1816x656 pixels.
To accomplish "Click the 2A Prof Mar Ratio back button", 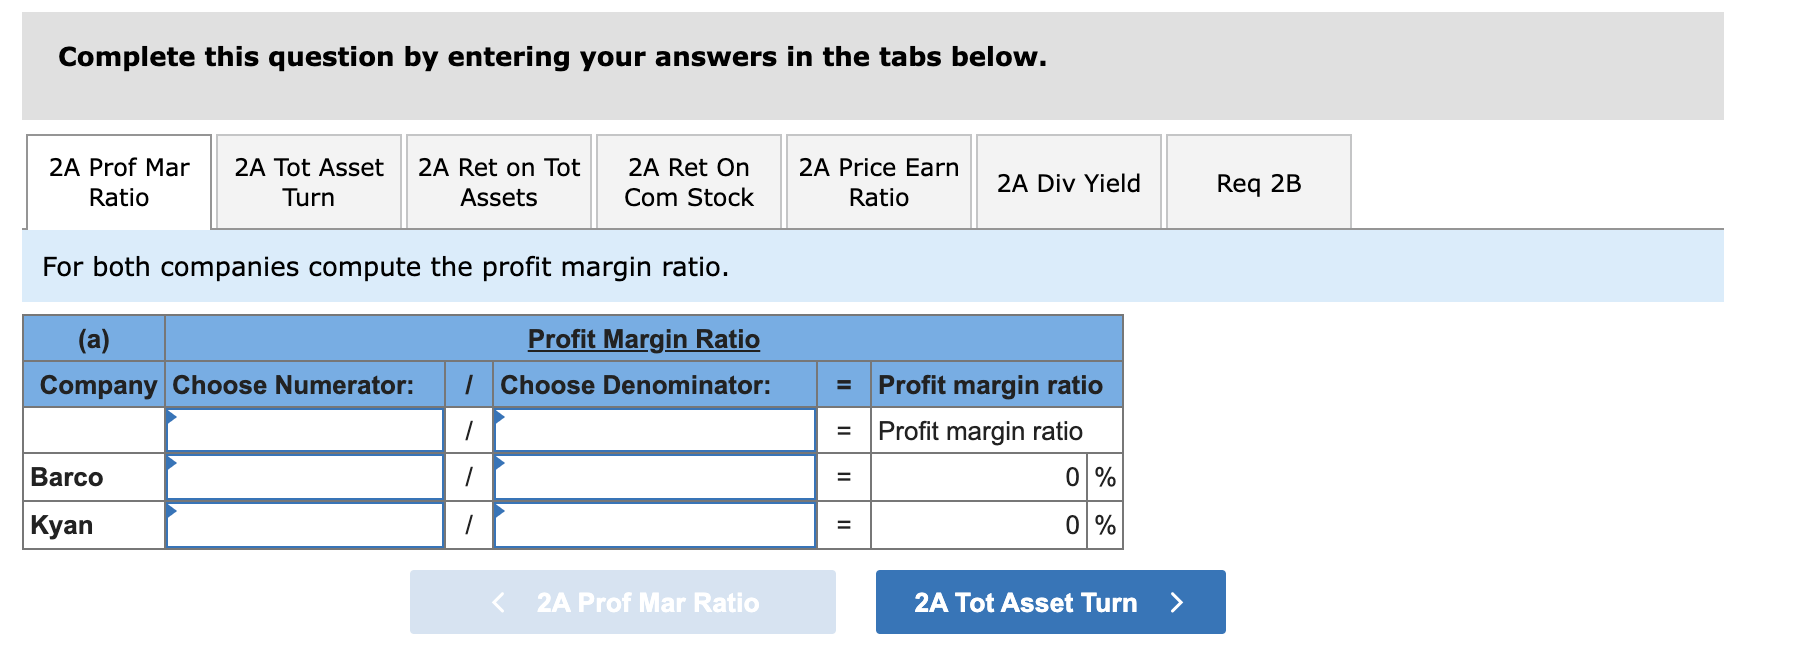I will click(624, 602).
